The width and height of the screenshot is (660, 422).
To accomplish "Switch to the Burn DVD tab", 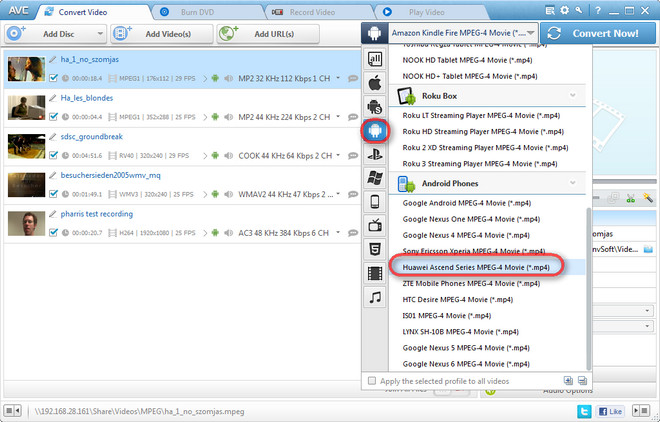I will pos(206,12).
